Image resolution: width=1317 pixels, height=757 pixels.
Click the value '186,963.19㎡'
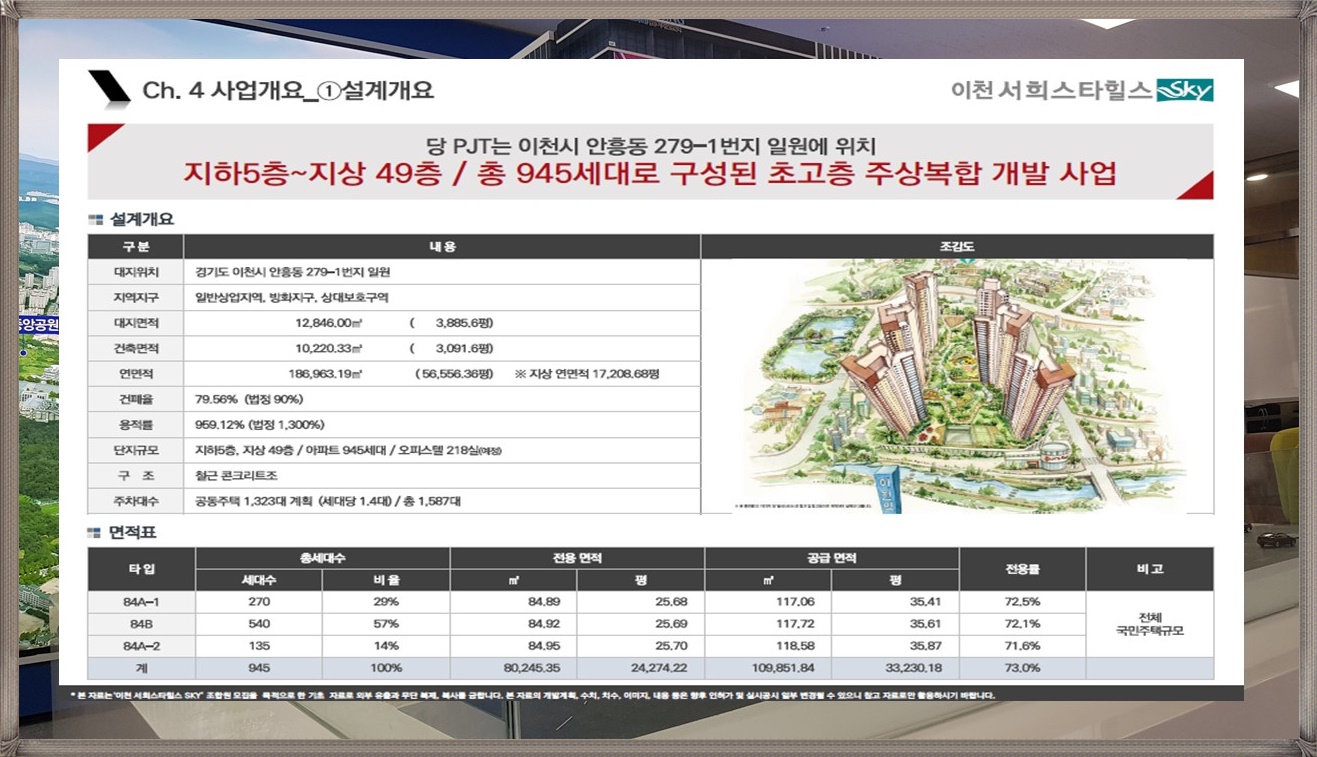pyautogui.click(x=326, y=374)
